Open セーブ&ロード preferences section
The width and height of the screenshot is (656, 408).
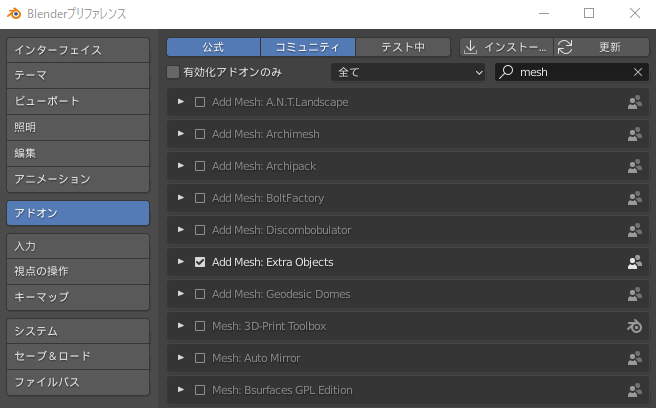(x=78, y=356)
